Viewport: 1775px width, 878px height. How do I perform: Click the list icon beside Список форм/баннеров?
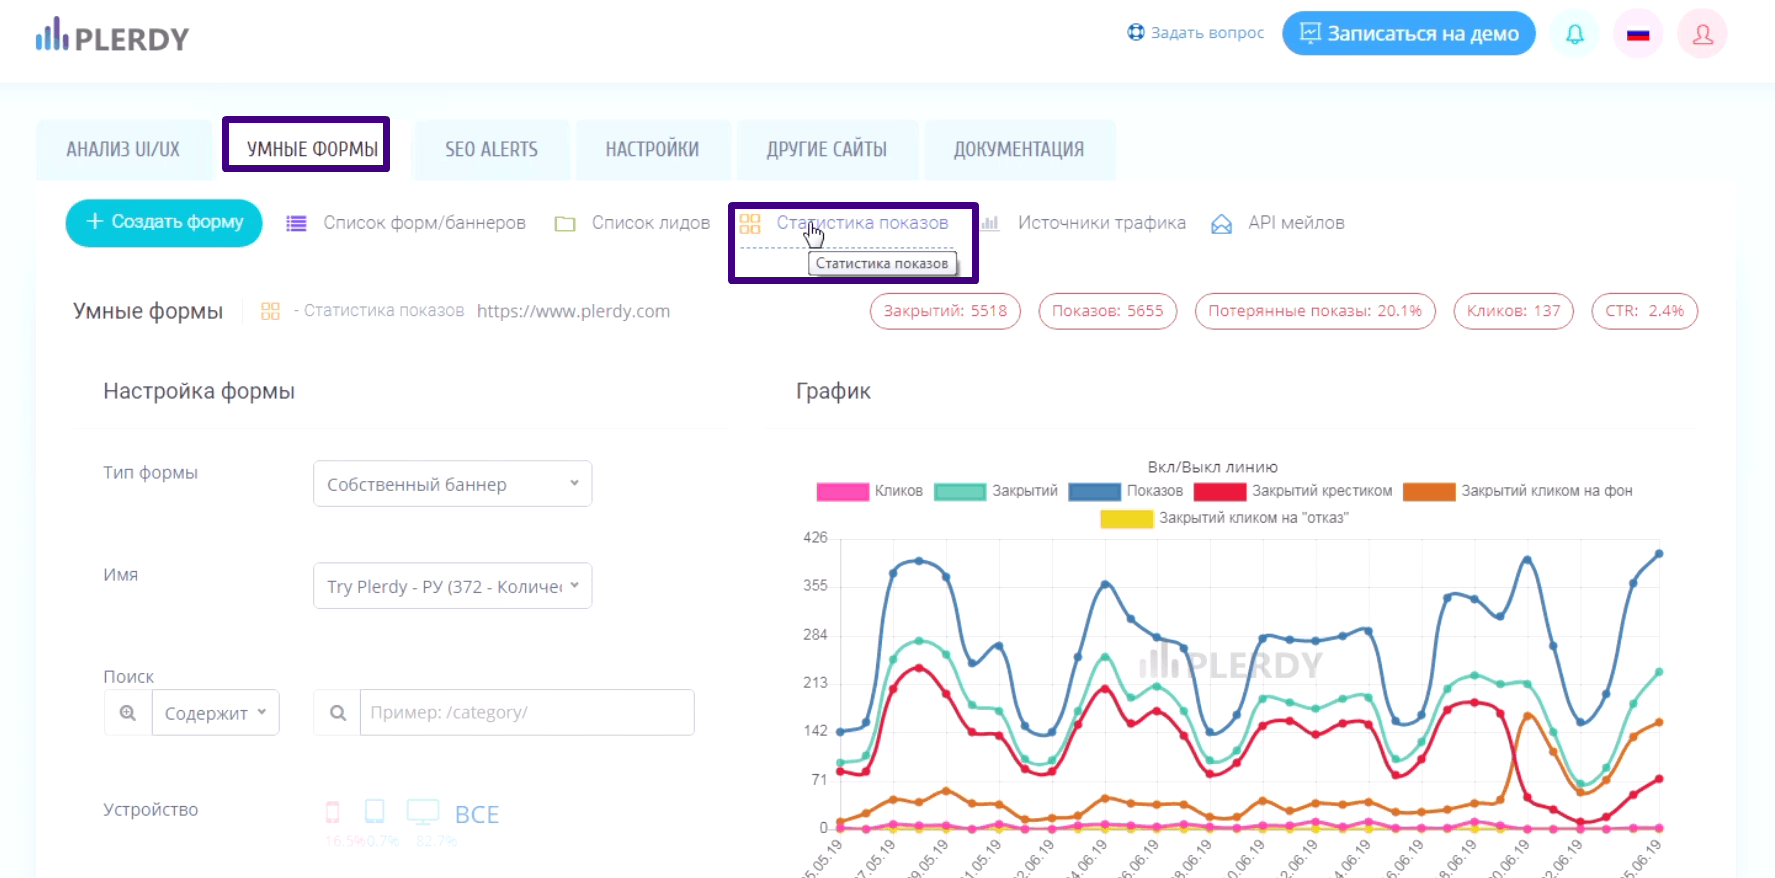tap(296, 223)
